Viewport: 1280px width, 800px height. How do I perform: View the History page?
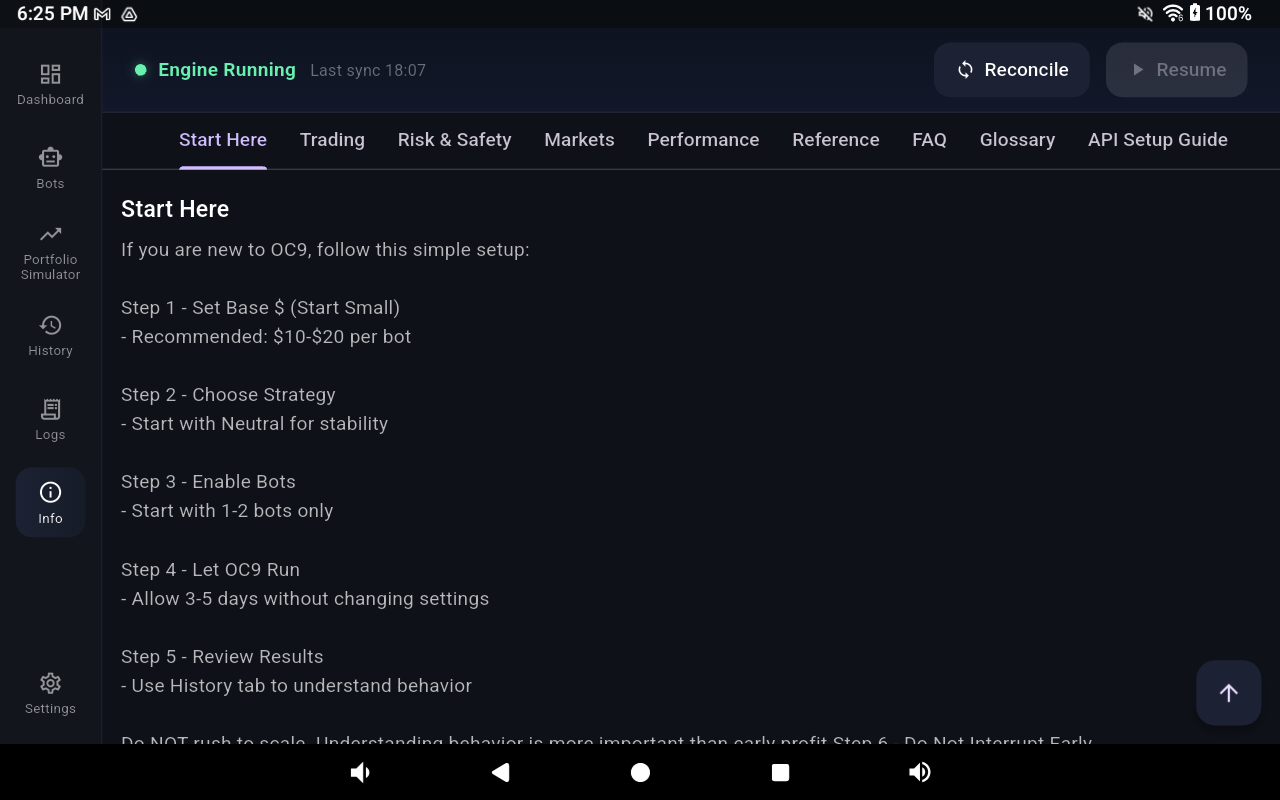50,336
